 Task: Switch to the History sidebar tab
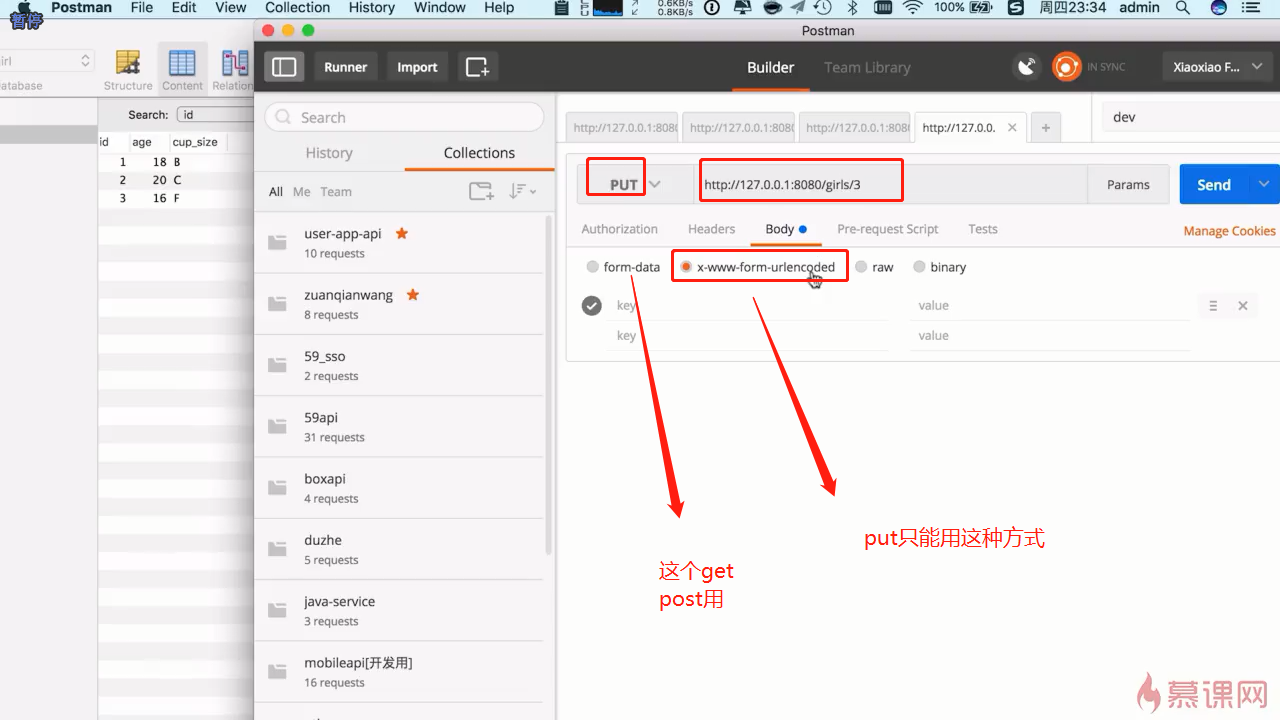(329, 153)
